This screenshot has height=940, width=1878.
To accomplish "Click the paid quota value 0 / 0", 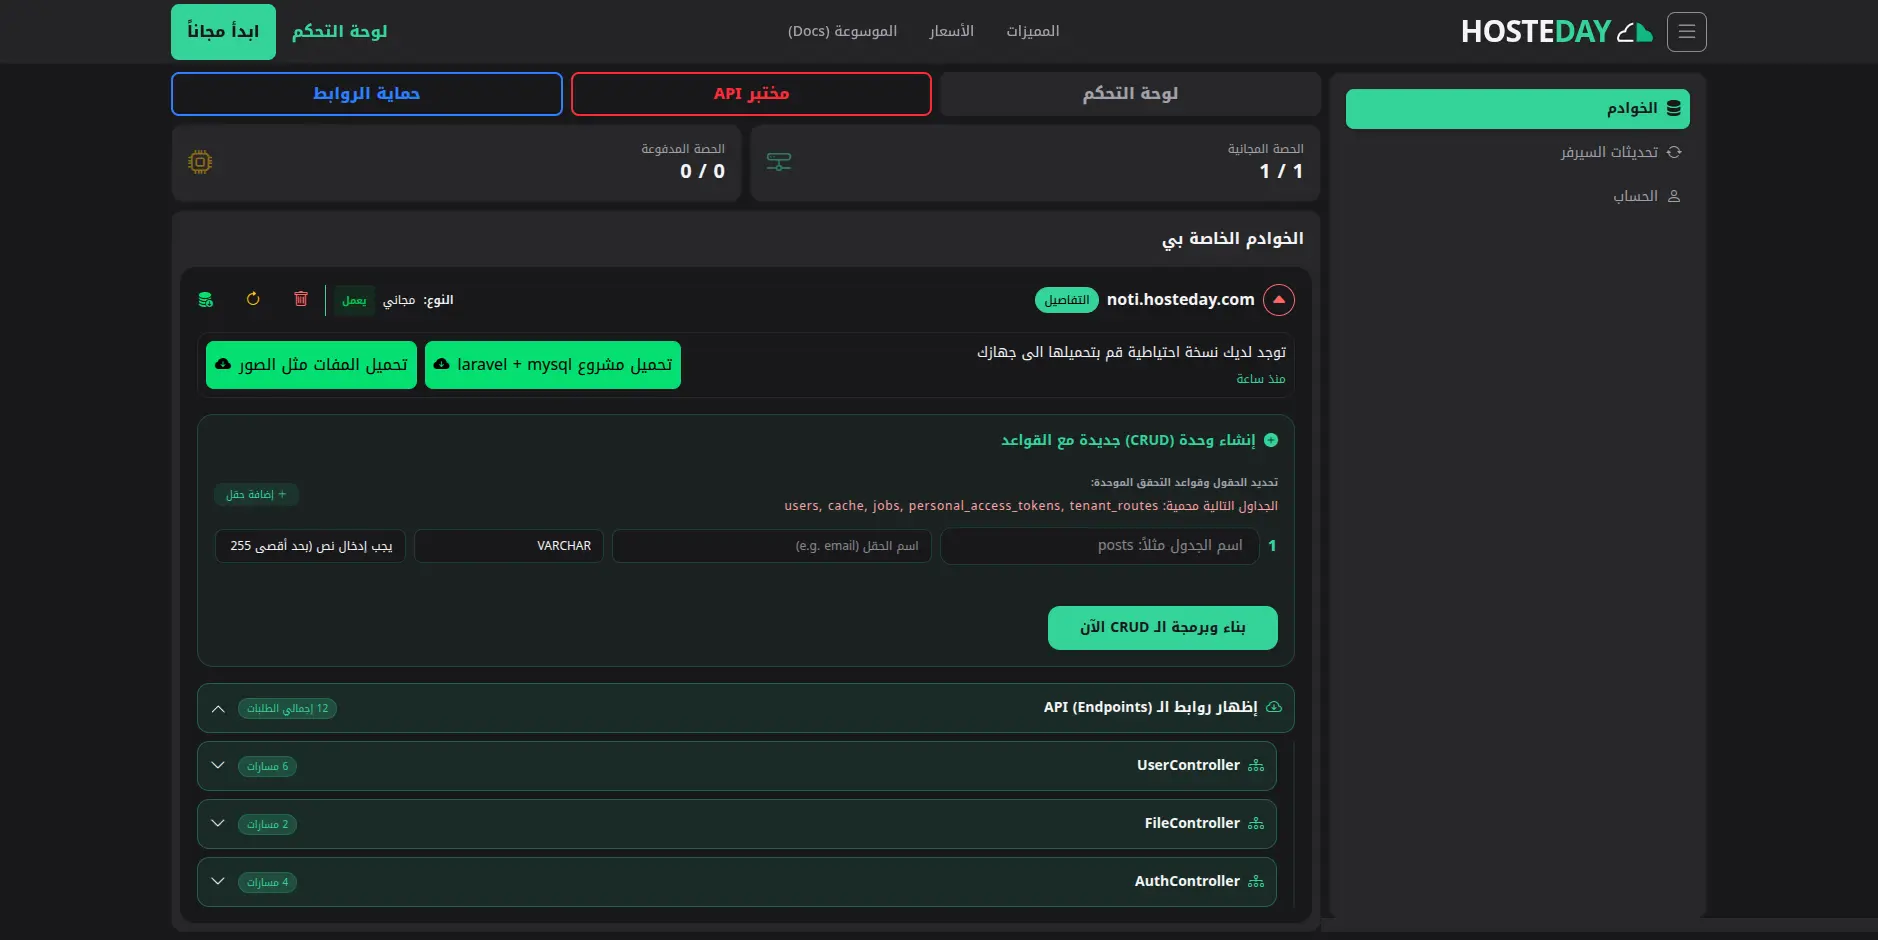I will pyautogui.click(x=703, y=171).
